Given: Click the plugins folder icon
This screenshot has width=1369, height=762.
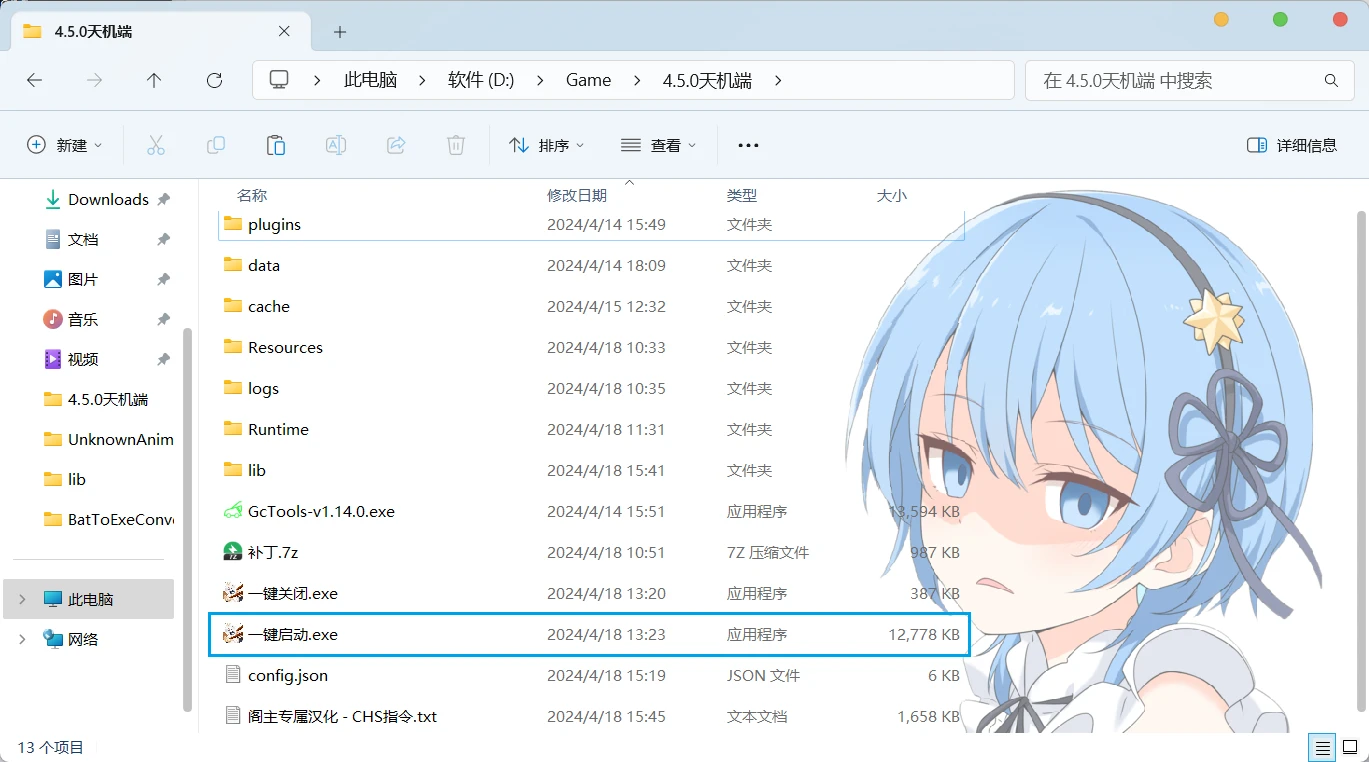Looking at the screenshot, I should click(x=233, y=224).
